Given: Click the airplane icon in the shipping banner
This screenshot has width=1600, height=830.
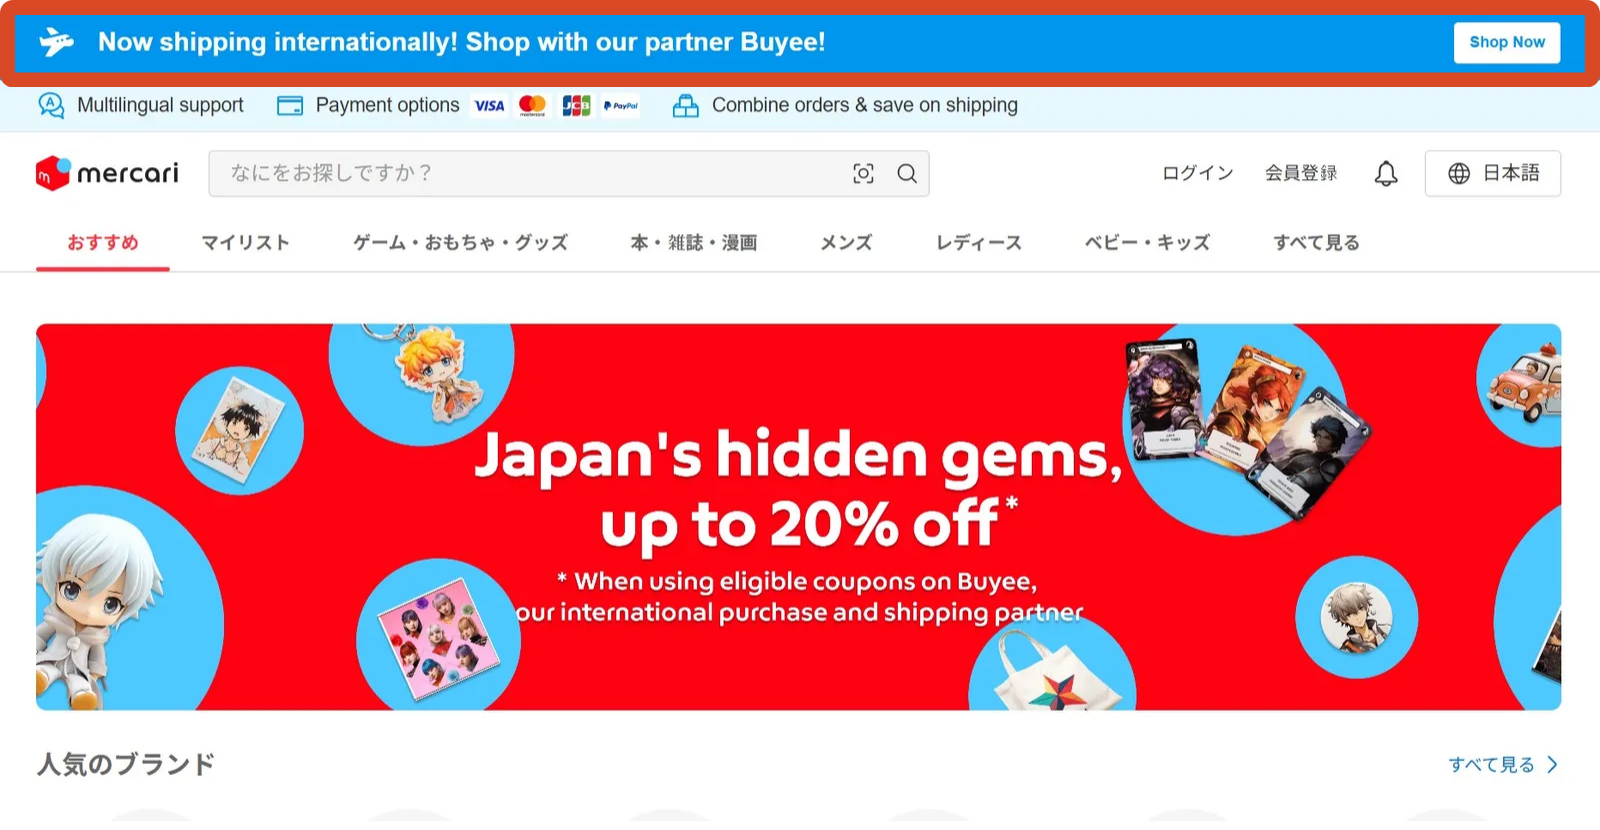Looking at the screenshot, I should point(57,42).
